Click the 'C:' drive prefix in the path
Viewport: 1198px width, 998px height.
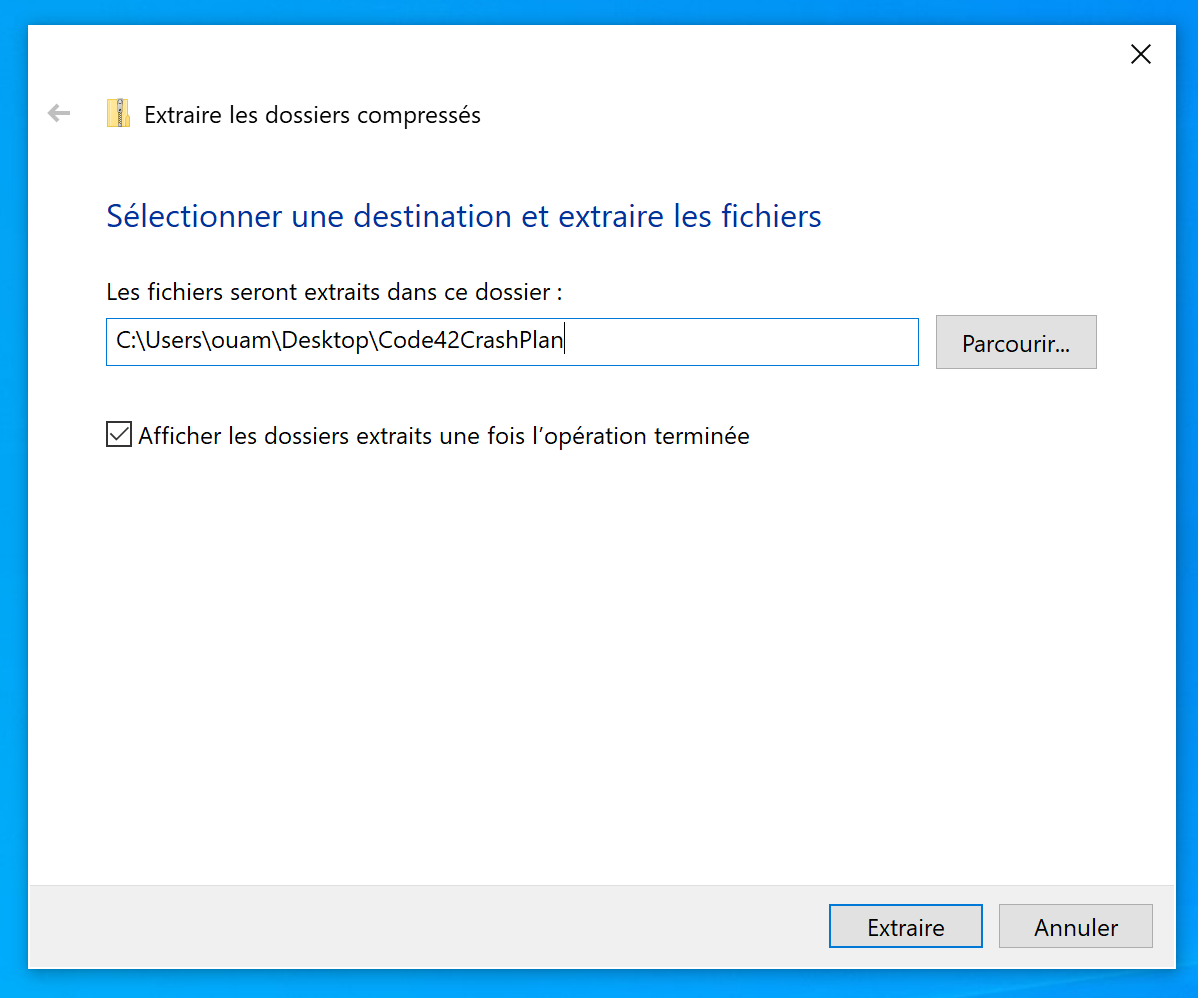pyautogui.click(x=125, y=341)
